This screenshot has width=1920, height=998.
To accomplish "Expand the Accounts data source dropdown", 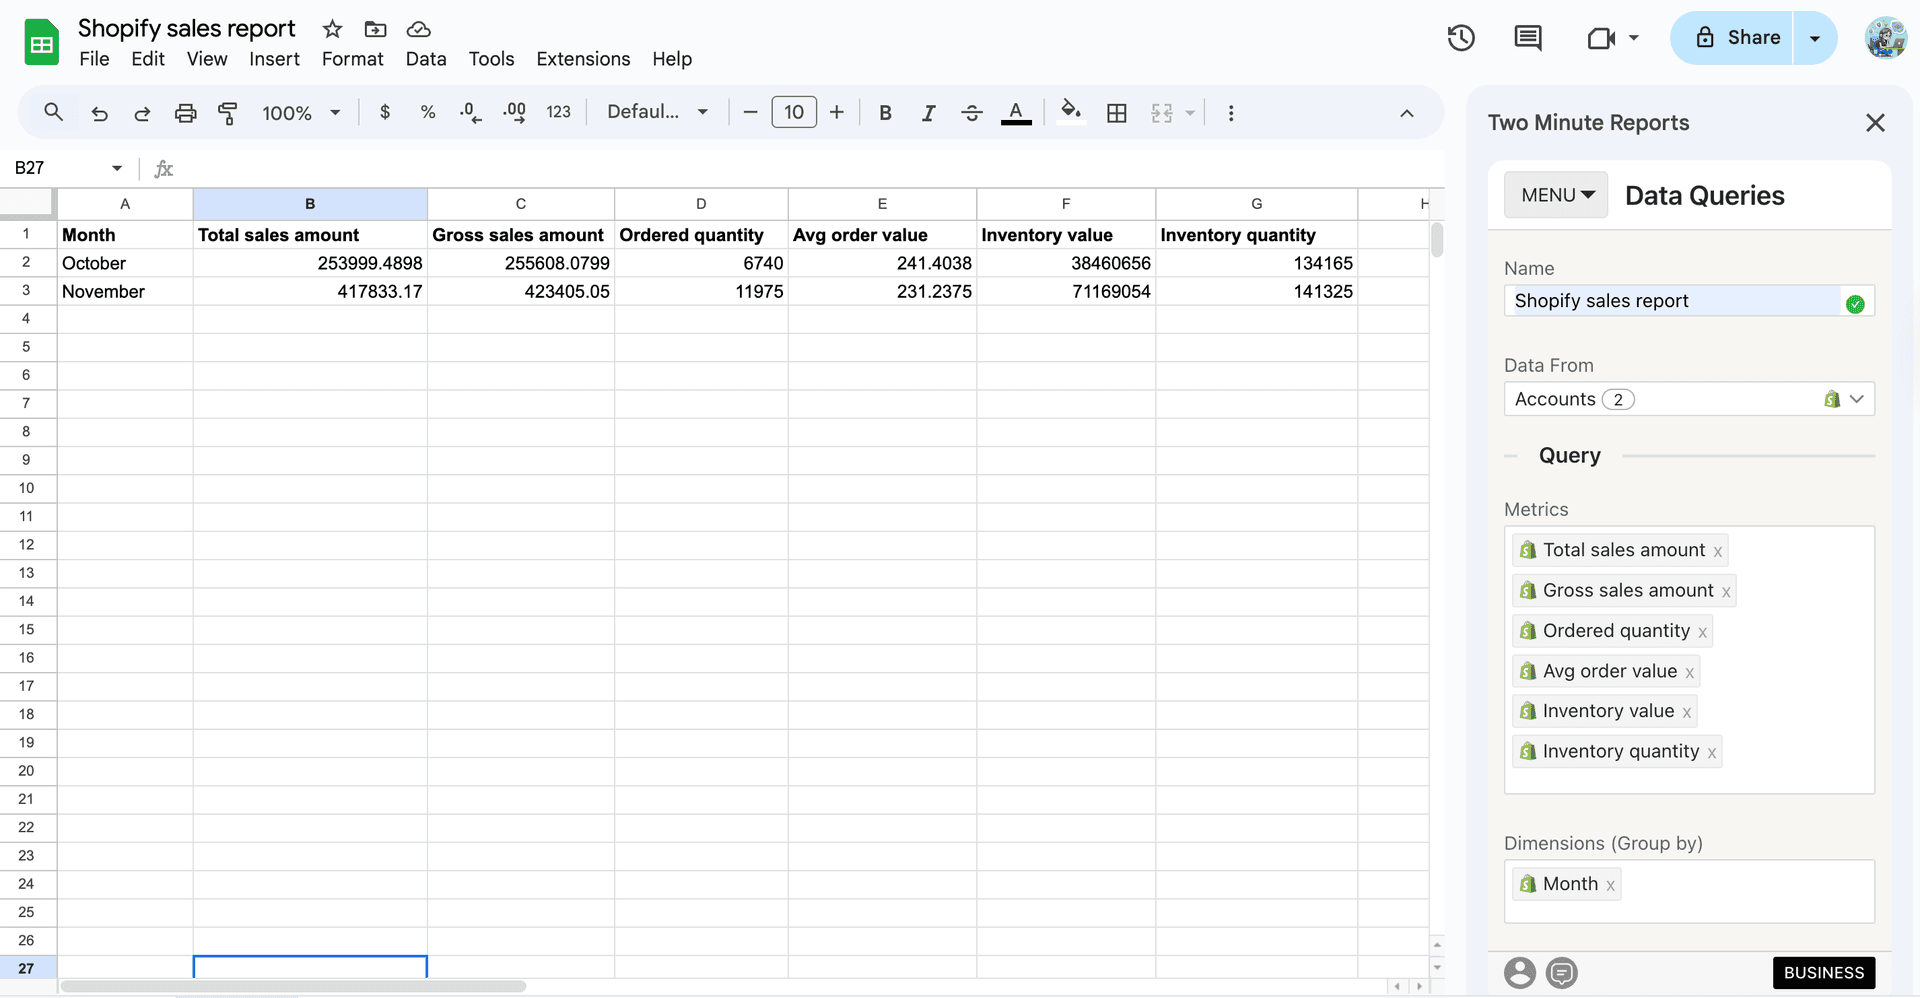I will click(x=1858, y=399).
